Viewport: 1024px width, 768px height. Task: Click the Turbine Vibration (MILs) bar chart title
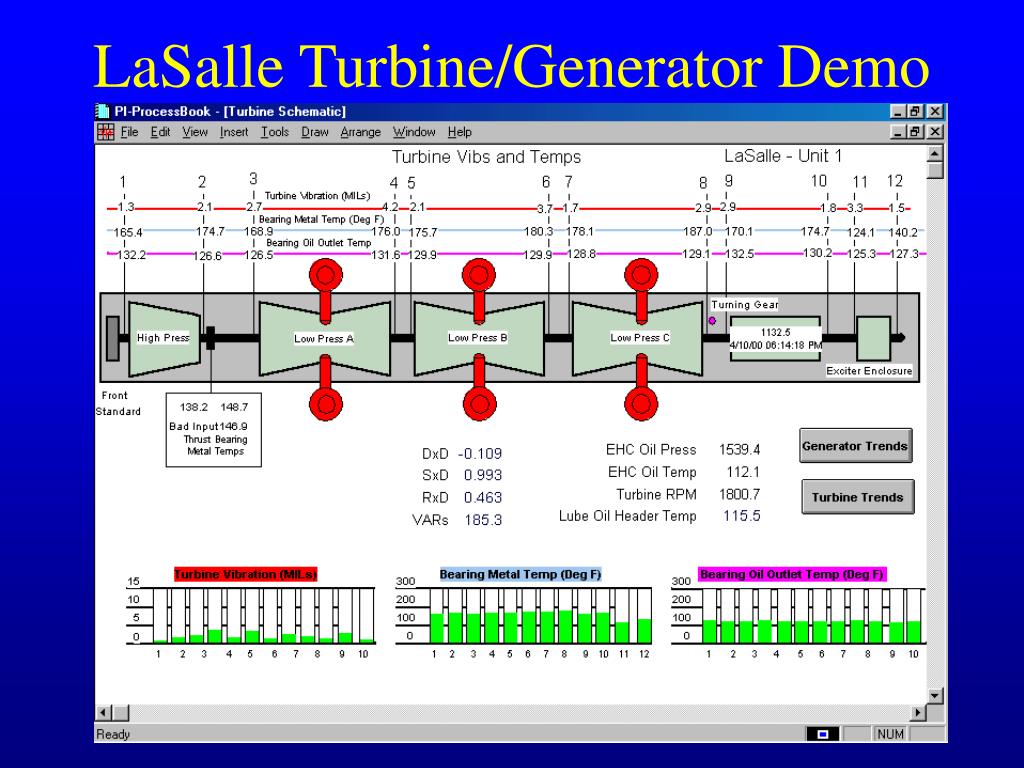point(246,575)
